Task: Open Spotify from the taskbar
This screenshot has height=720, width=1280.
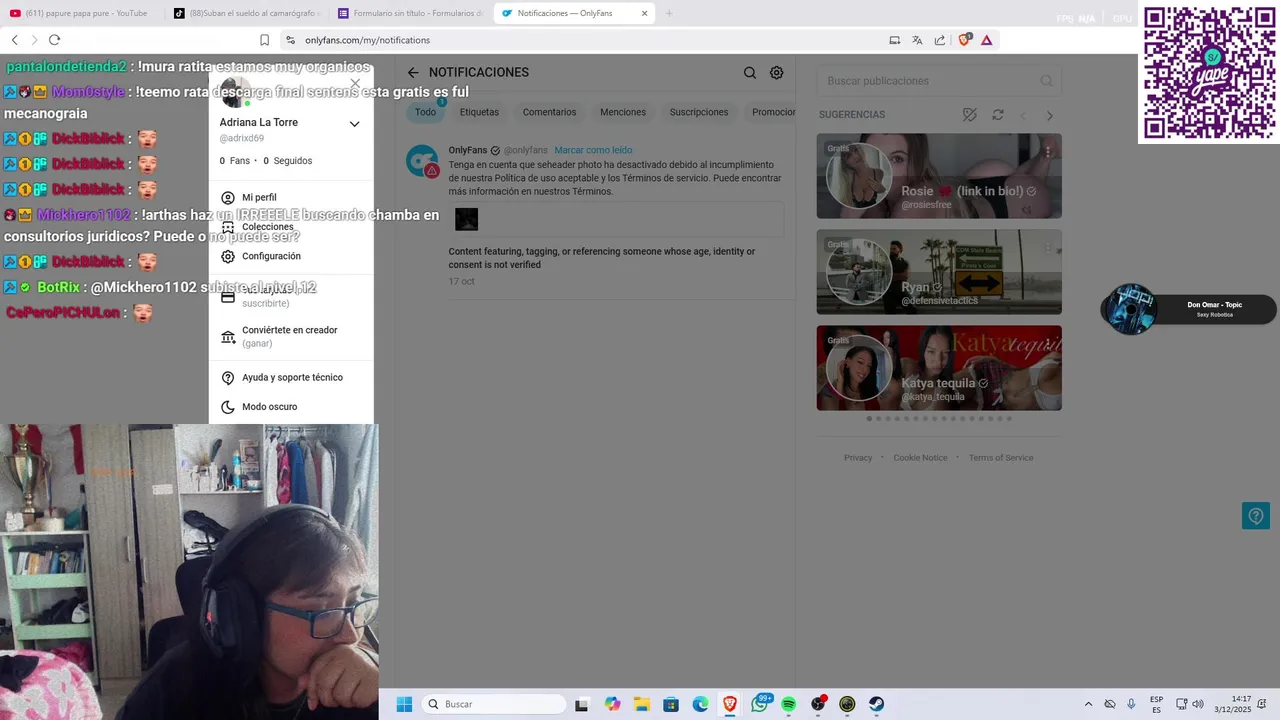Action: click(x=789, y=704)
